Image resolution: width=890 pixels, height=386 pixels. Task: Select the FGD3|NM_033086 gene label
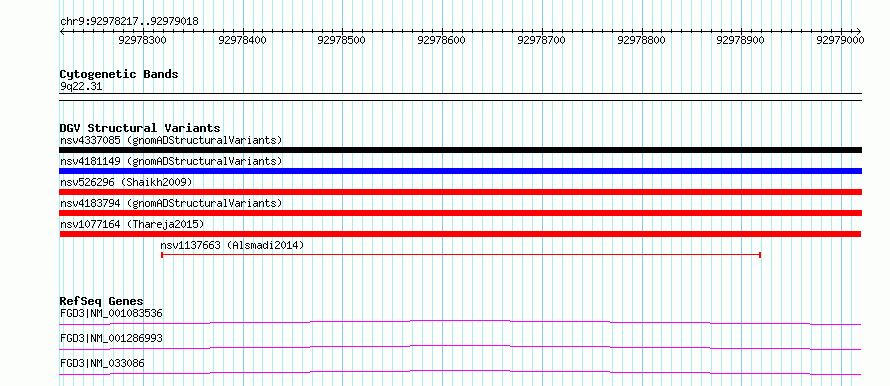click(x=102, y=363)
